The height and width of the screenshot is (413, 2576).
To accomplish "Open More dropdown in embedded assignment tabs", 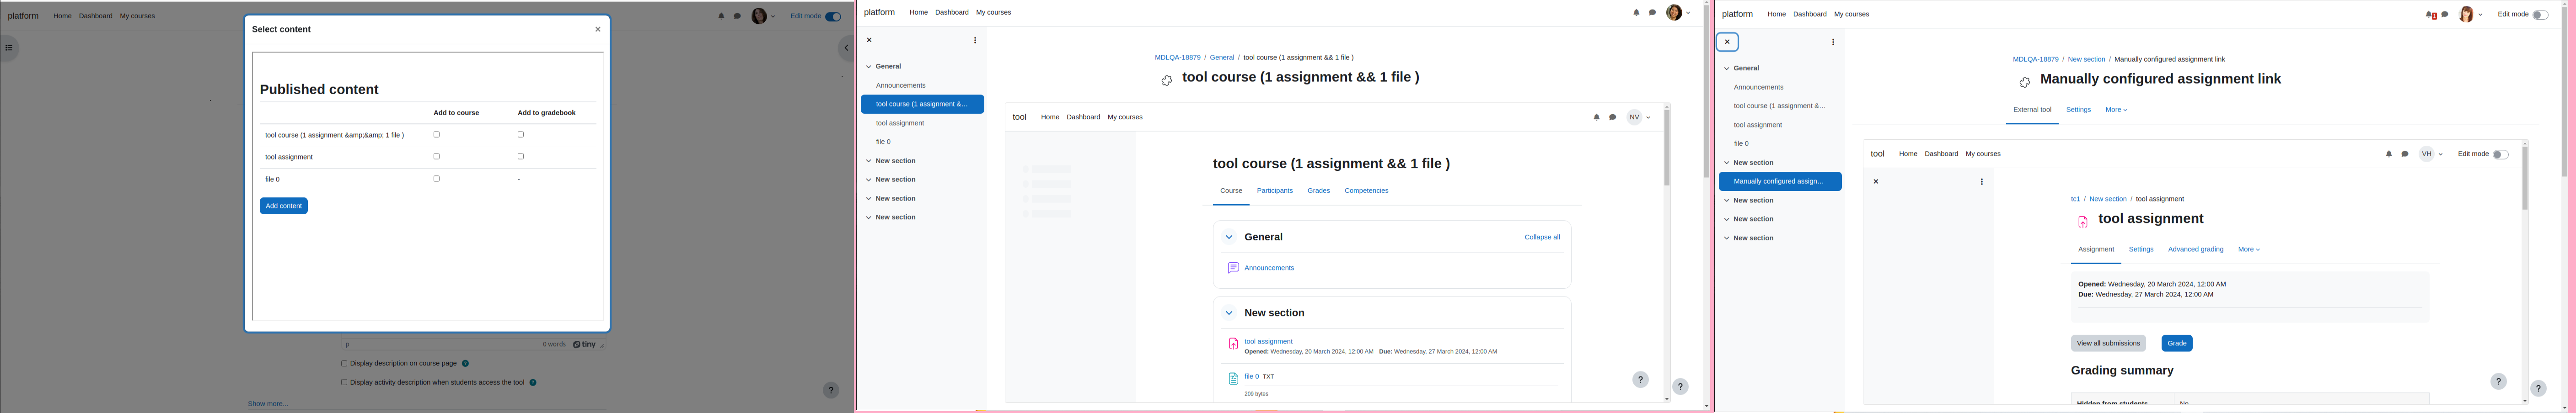I will click(2249, 250).
